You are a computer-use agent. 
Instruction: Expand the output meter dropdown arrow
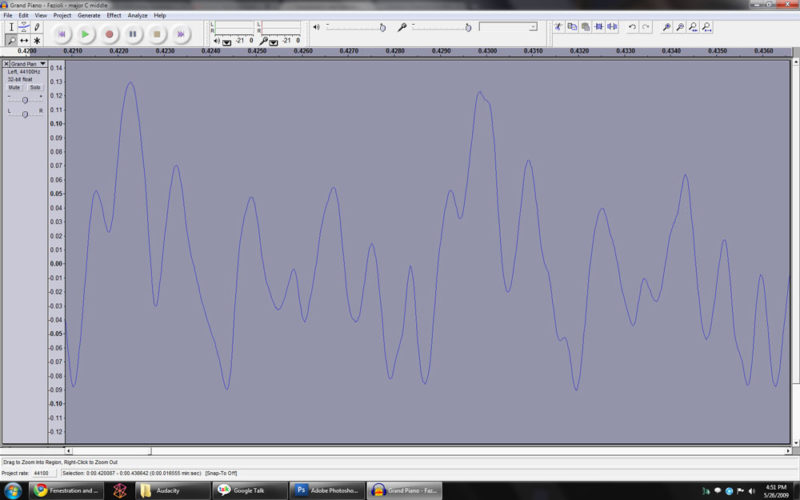tap(227, 42)
